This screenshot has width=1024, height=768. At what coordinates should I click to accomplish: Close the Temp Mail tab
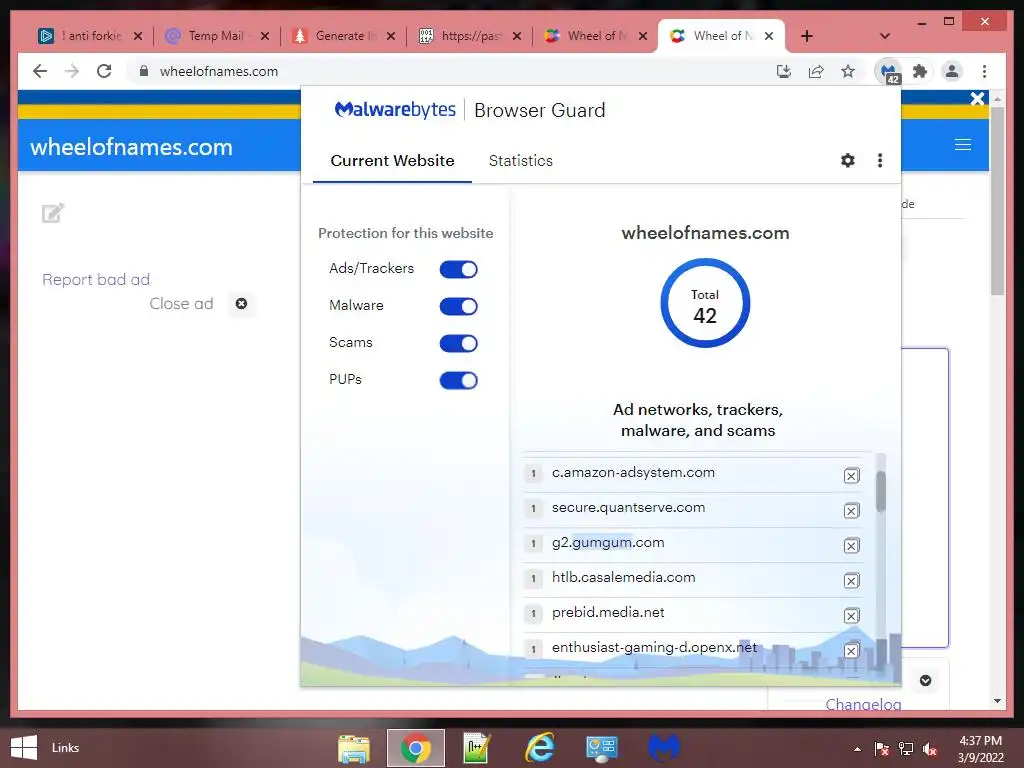264,36
